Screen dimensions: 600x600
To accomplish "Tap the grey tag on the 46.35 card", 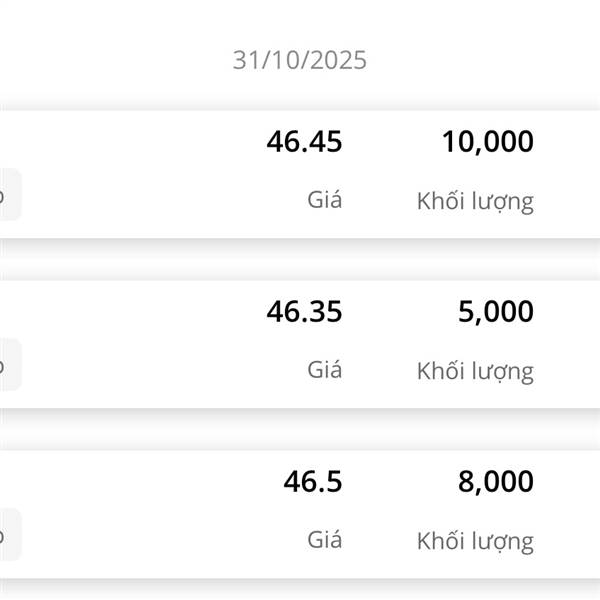I will pyautogui.click(x=9, y=364).
